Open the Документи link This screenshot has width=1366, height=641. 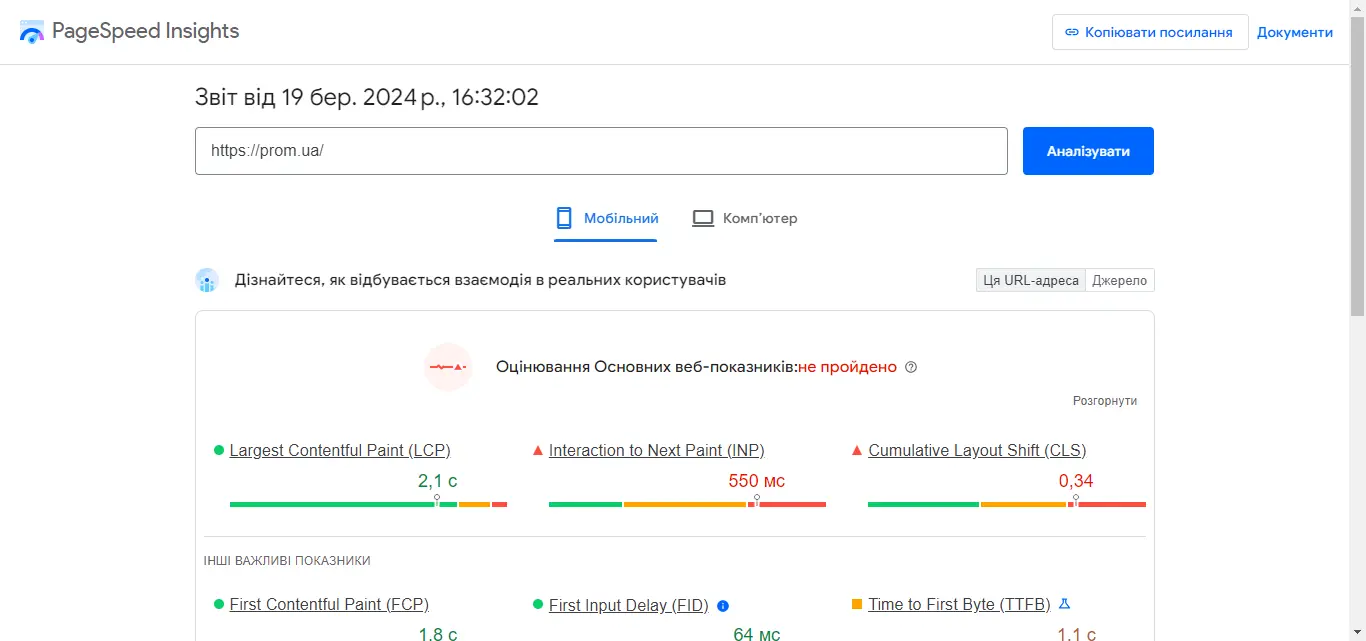[x=1295, y=31]
